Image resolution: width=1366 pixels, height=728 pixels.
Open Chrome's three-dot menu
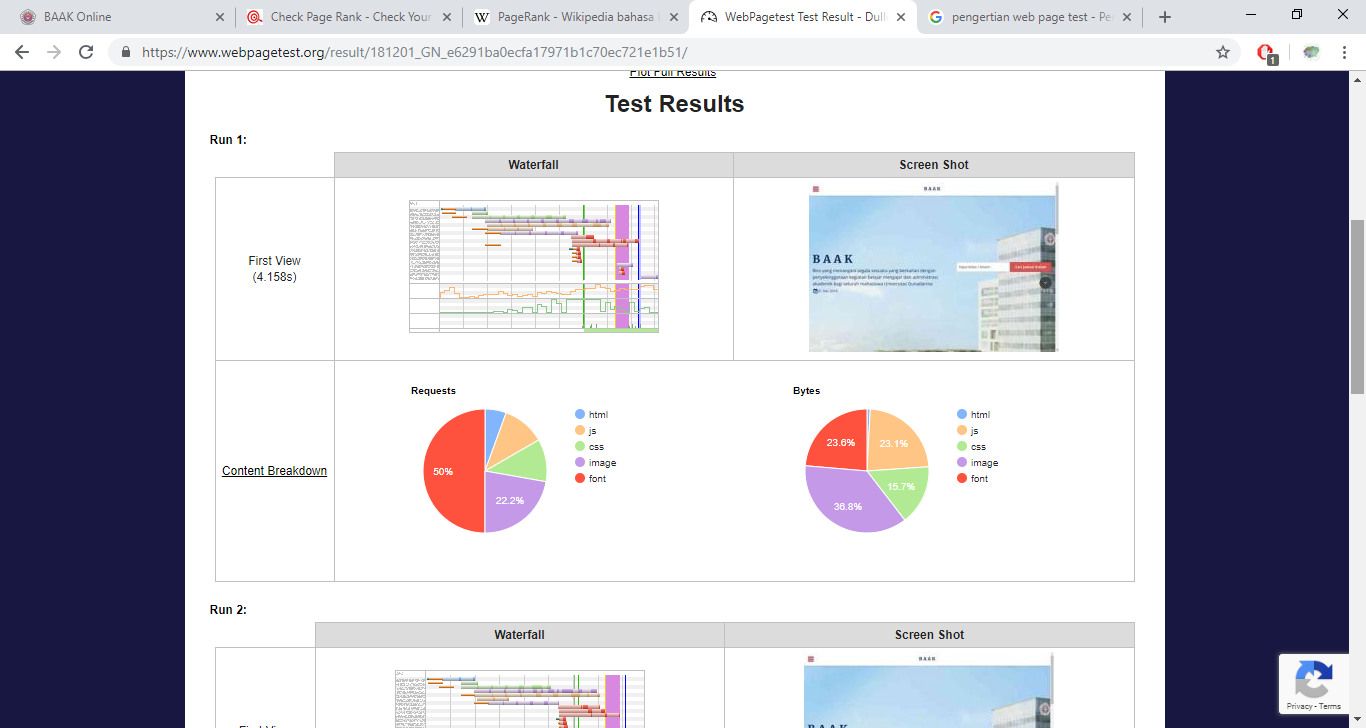pos(1343,52)
